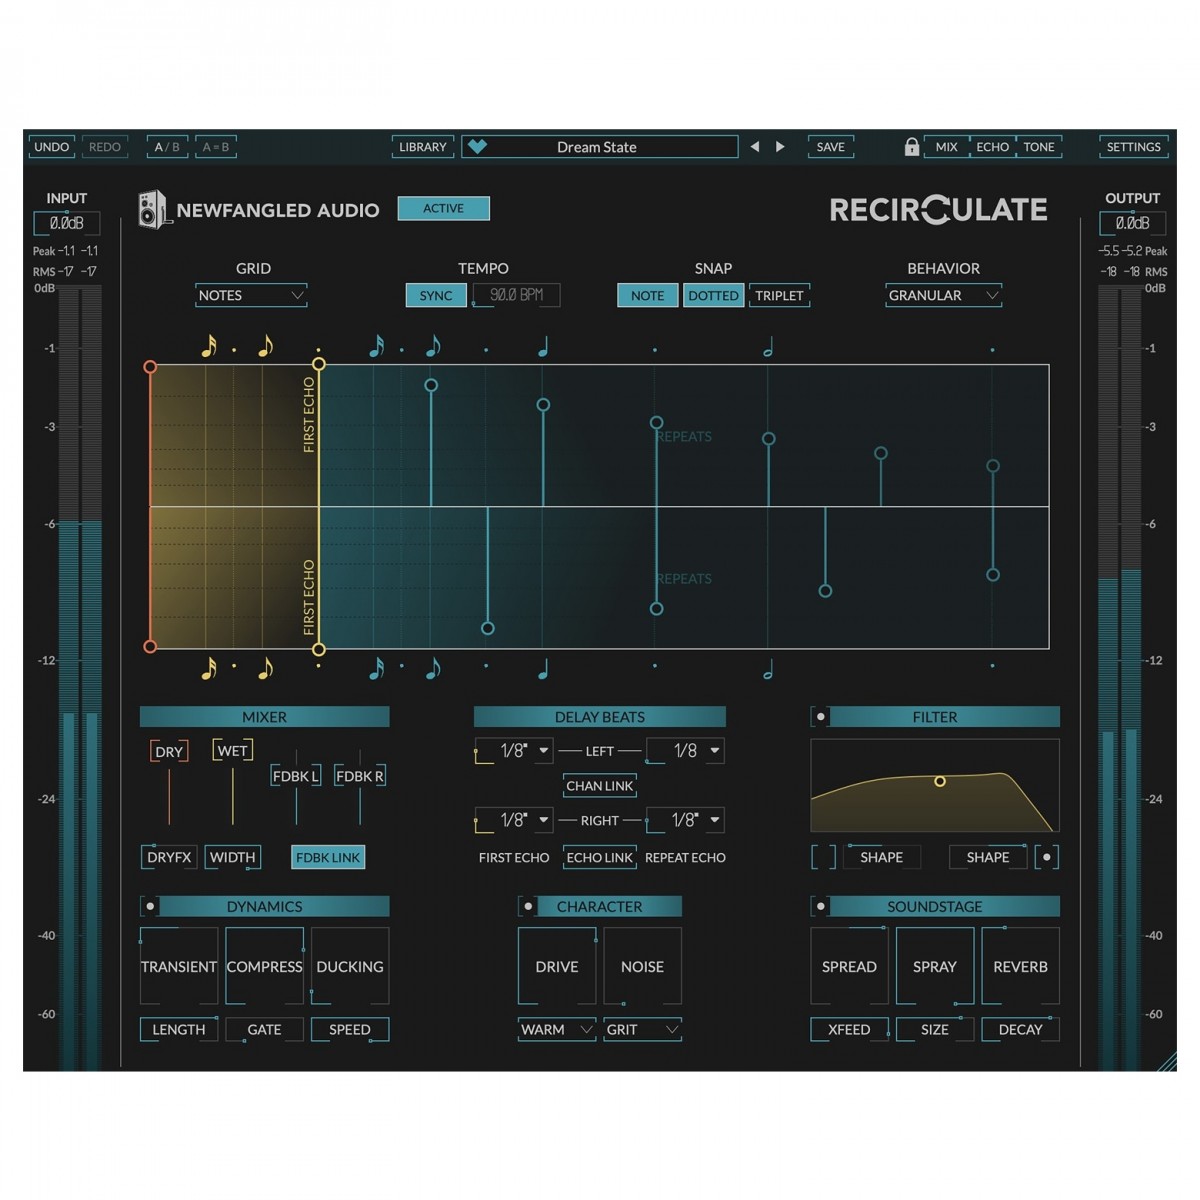Click the previous preset arrow
Image resolution: width=1200 pixels, height=1200 pixels.
click(755, 147)
